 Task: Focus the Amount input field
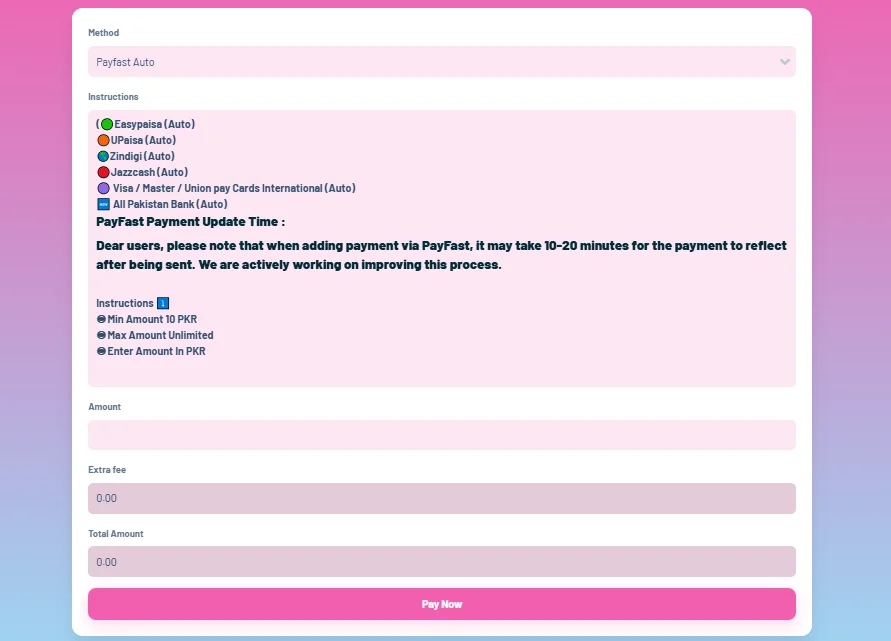coord(441,435)
